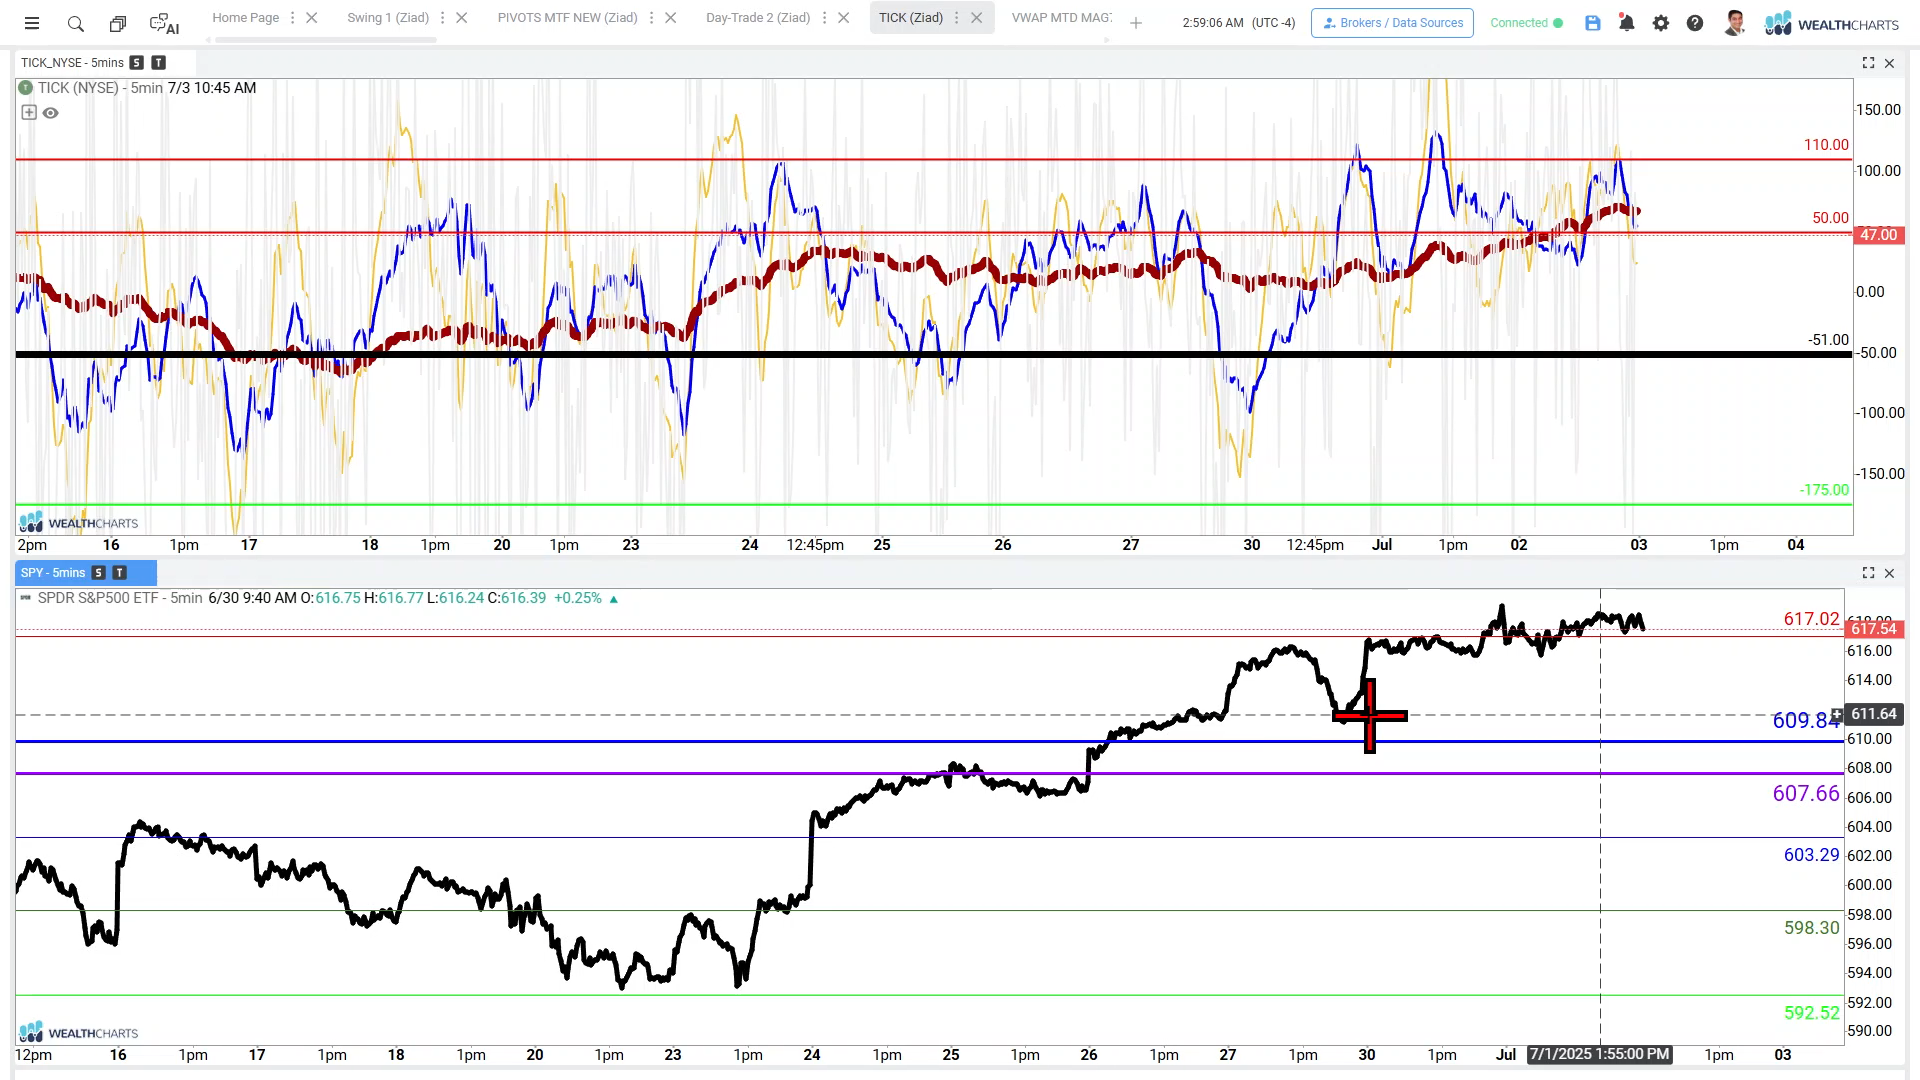Select the SPY - 5mins panel title
This screenshot has width=1920, height=1080.
click(x=53, y=573)
